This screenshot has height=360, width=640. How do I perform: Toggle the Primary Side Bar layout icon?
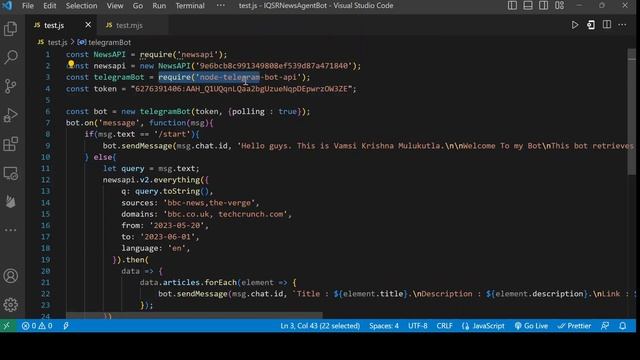click(x=512, y=5)
